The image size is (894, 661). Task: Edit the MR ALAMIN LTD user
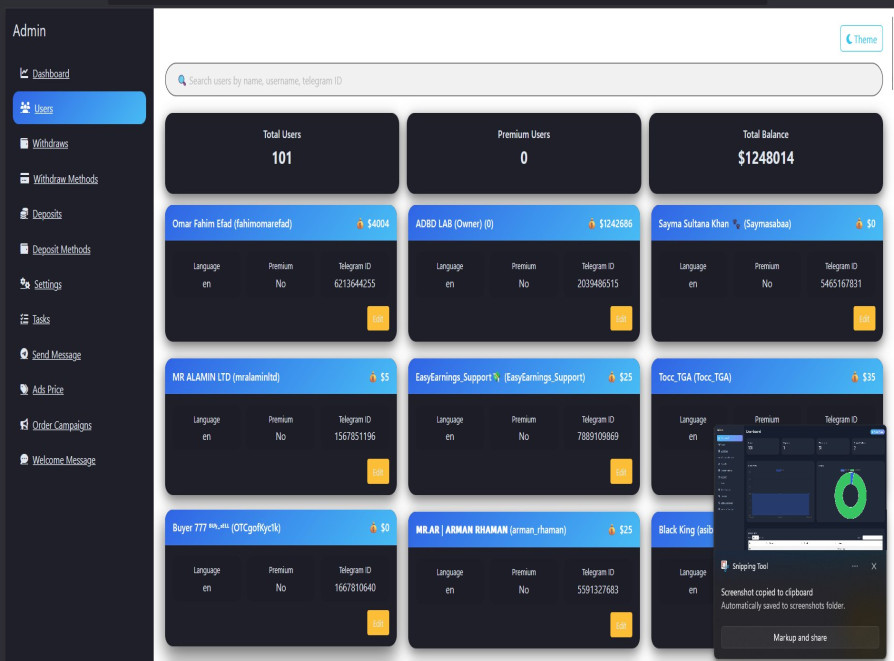(x=378, y=472)
